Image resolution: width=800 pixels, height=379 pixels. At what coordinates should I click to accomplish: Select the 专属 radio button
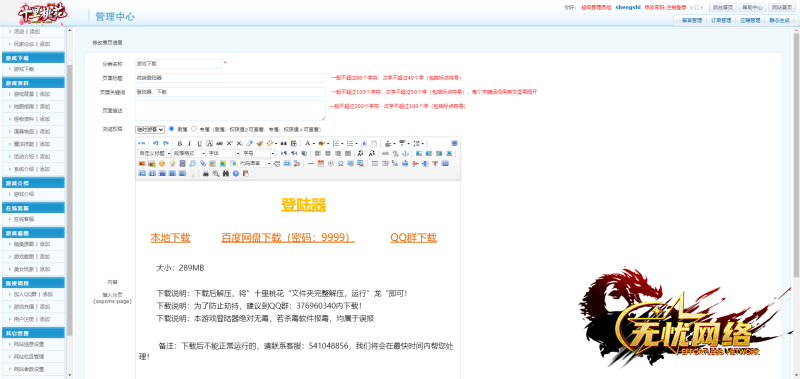point(194,129)
